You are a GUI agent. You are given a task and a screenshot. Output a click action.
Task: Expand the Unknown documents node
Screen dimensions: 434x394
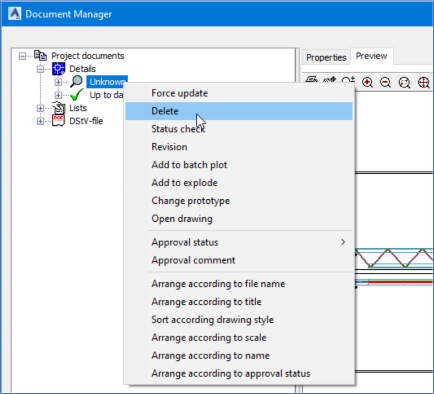(58, 82)
